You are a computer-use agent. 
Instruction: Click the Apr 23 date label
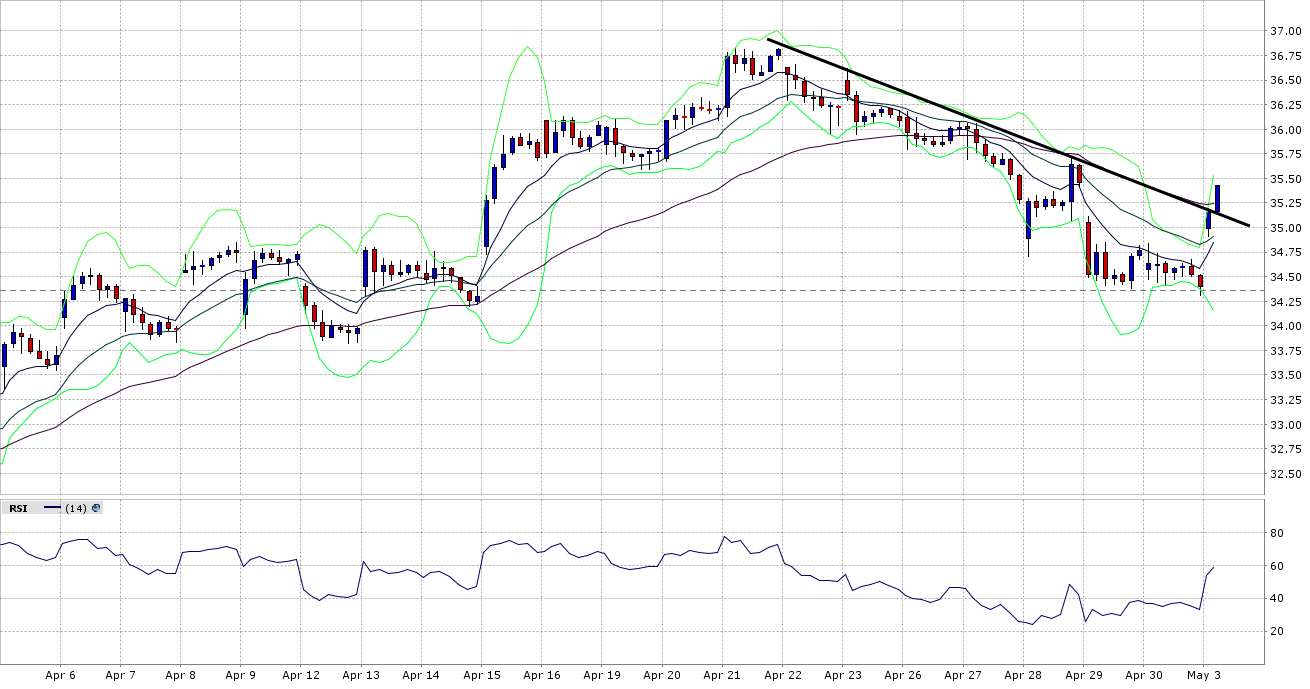[x=842, y=675]
